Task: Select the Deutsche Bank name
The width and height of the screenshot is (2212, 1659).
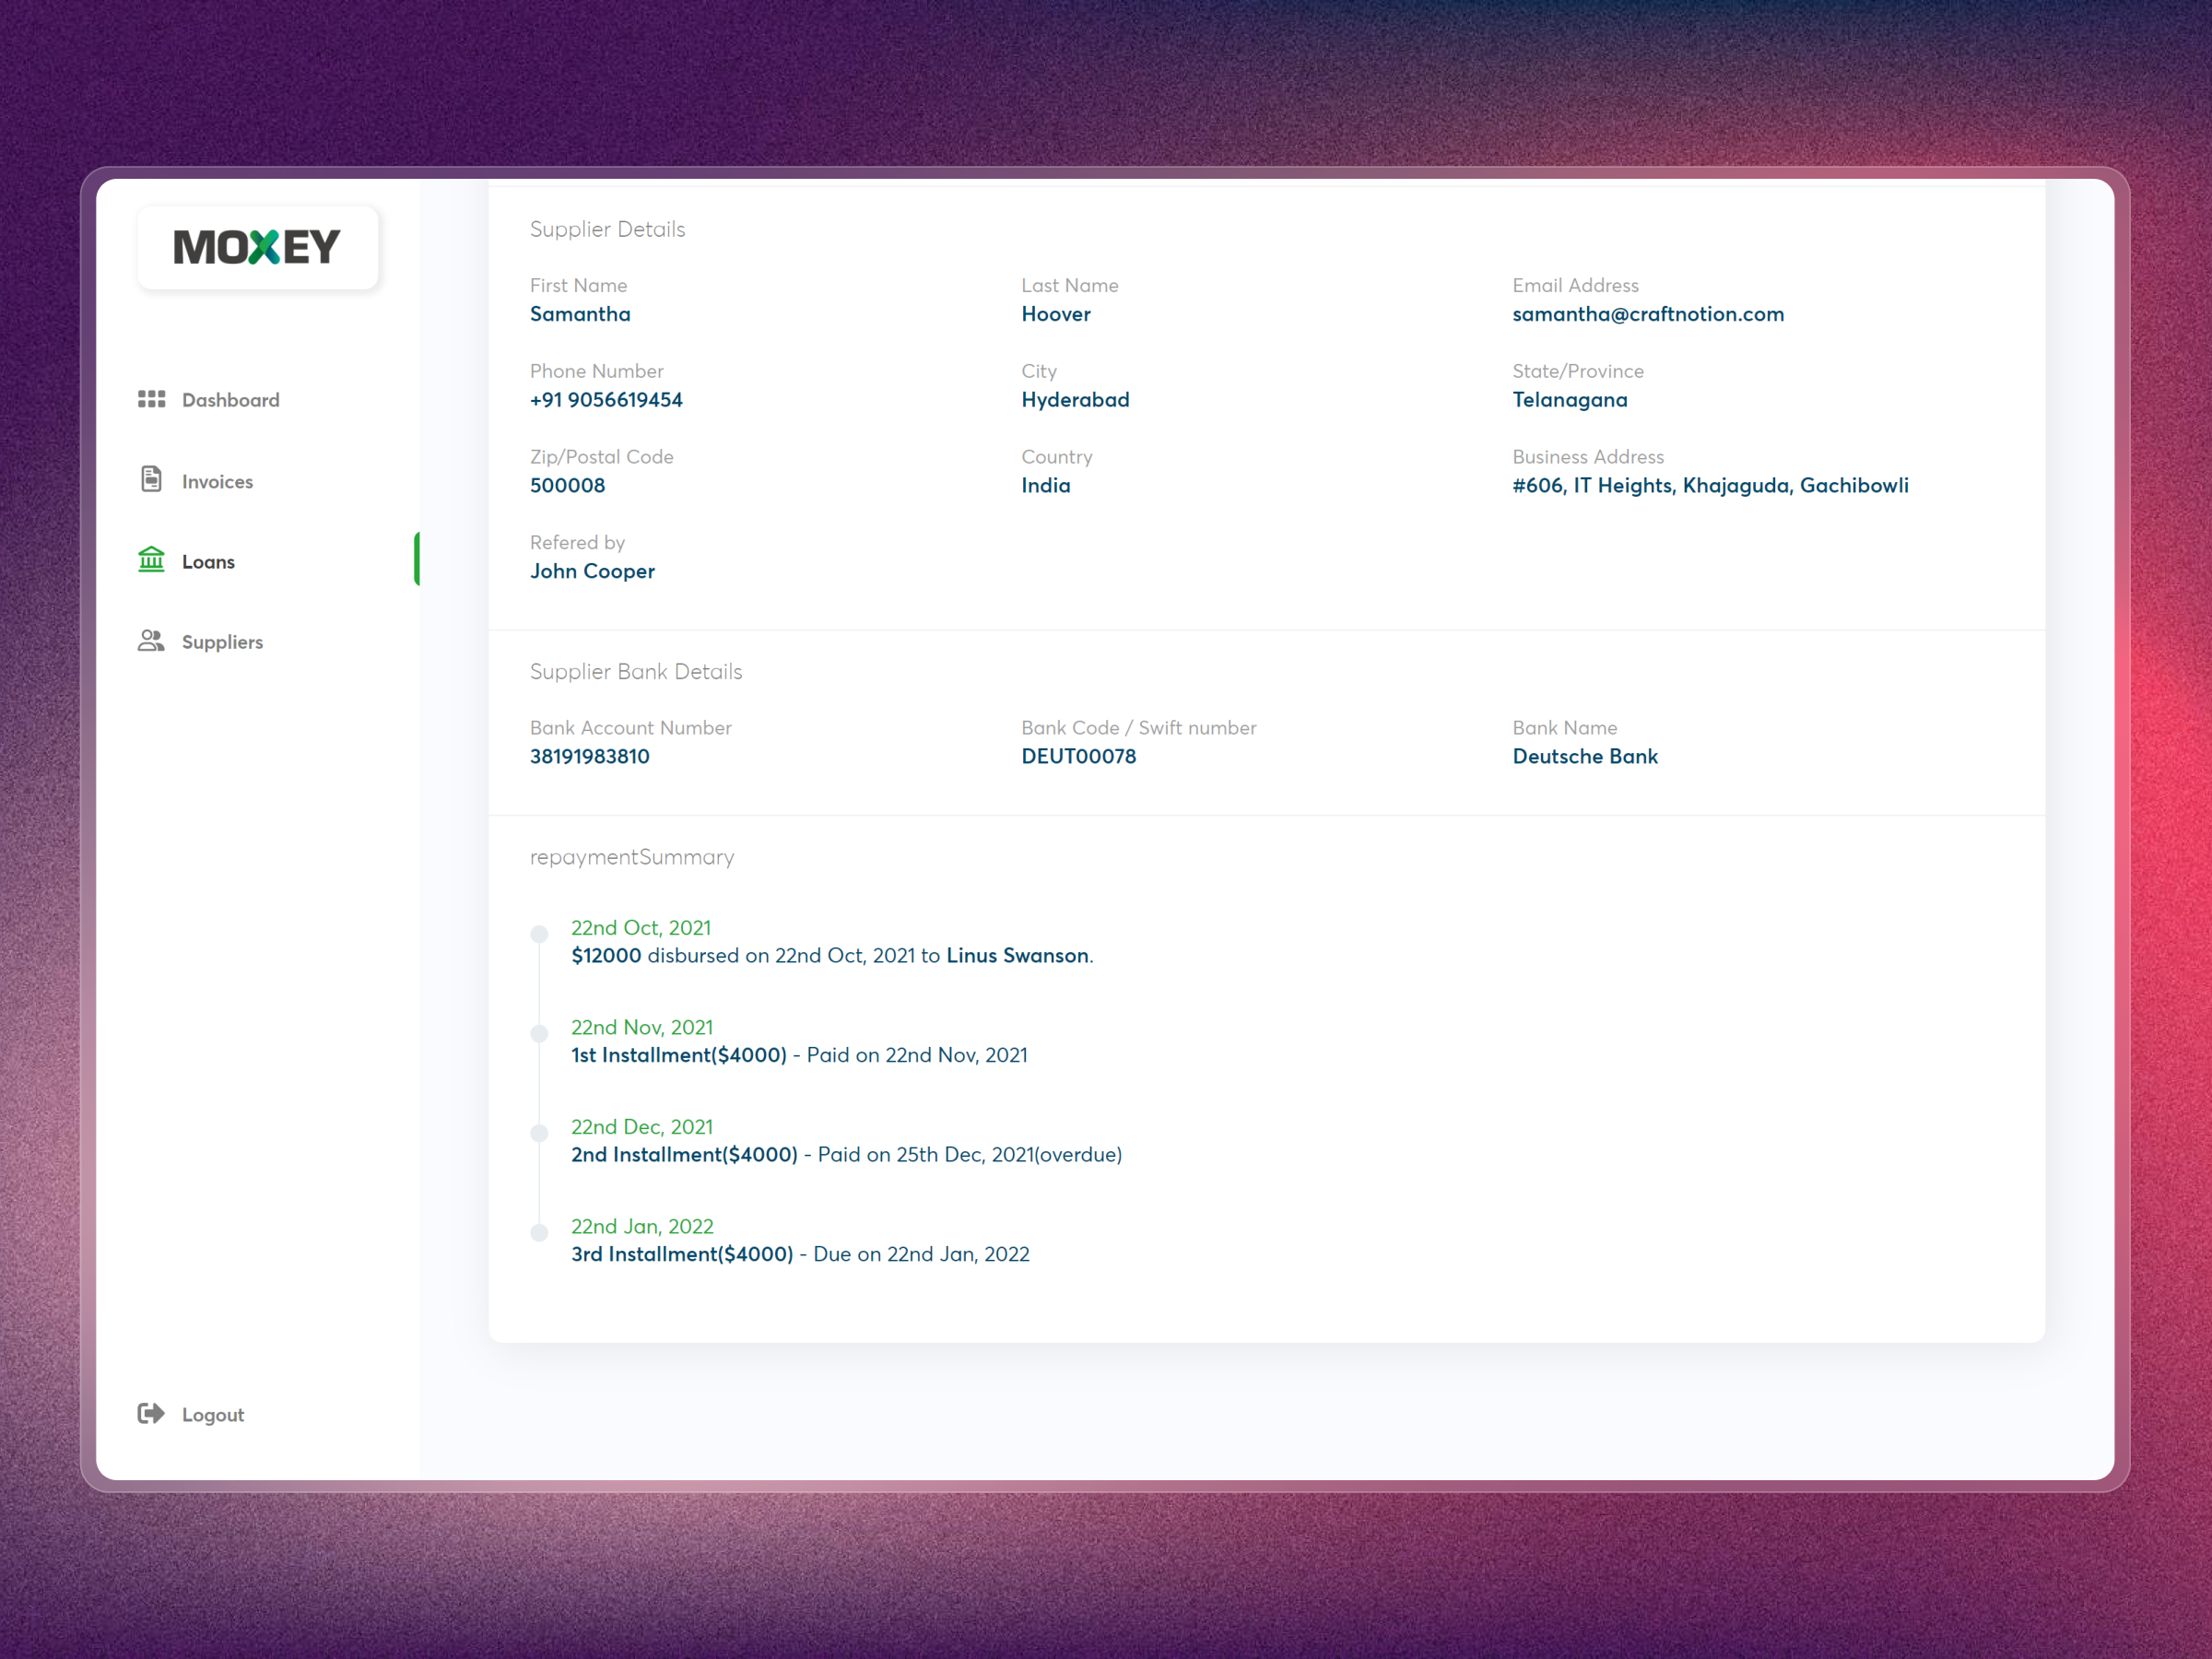Action: coord(1585,756)
